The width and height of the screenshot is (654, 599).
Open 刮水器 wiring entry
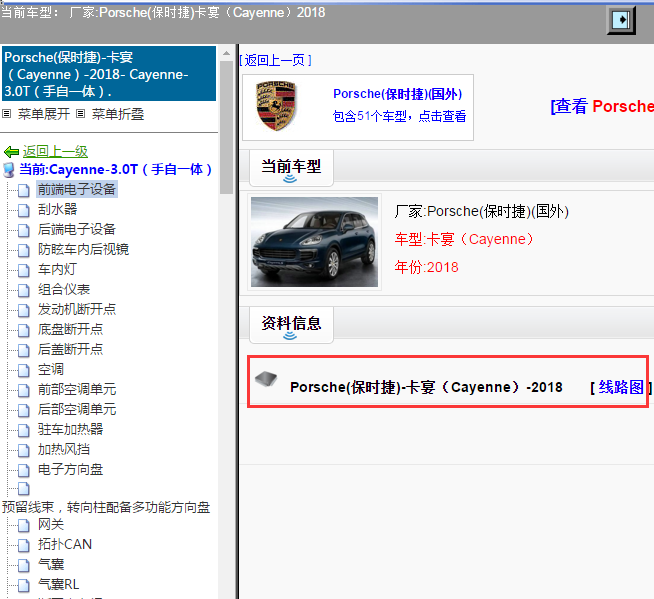pyautogui.click(x=58, y=209)
